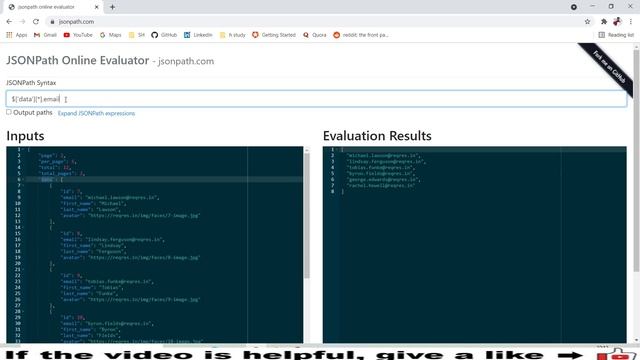This screenshot has height=360, width=640.
Task: Click "byron.fields@reqres.in" in the Inputs editor
Action: pyautogui.click(x=118, y=324)
